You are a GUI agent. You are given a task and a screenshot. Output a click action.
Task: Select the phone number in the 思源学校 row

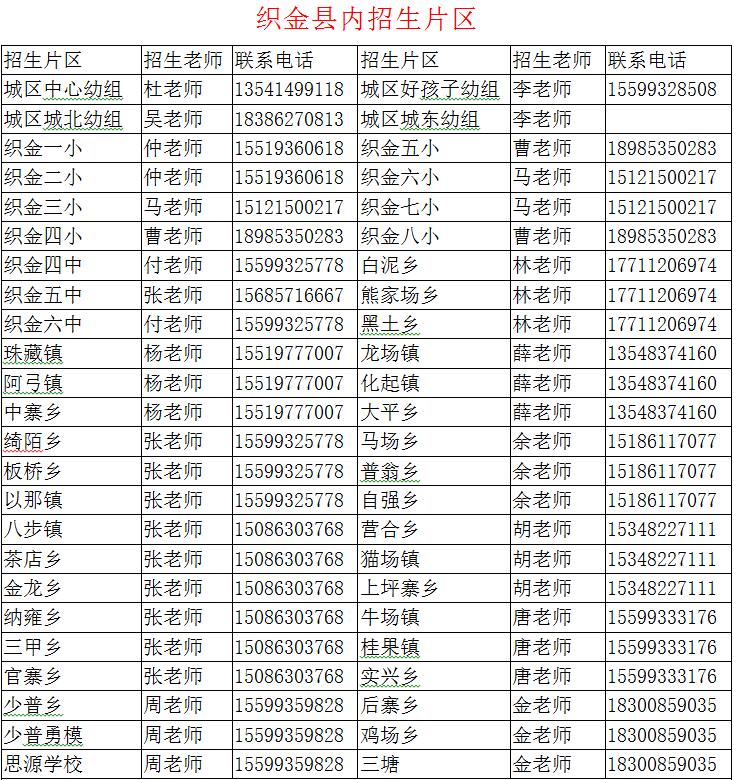pos(289,764)
